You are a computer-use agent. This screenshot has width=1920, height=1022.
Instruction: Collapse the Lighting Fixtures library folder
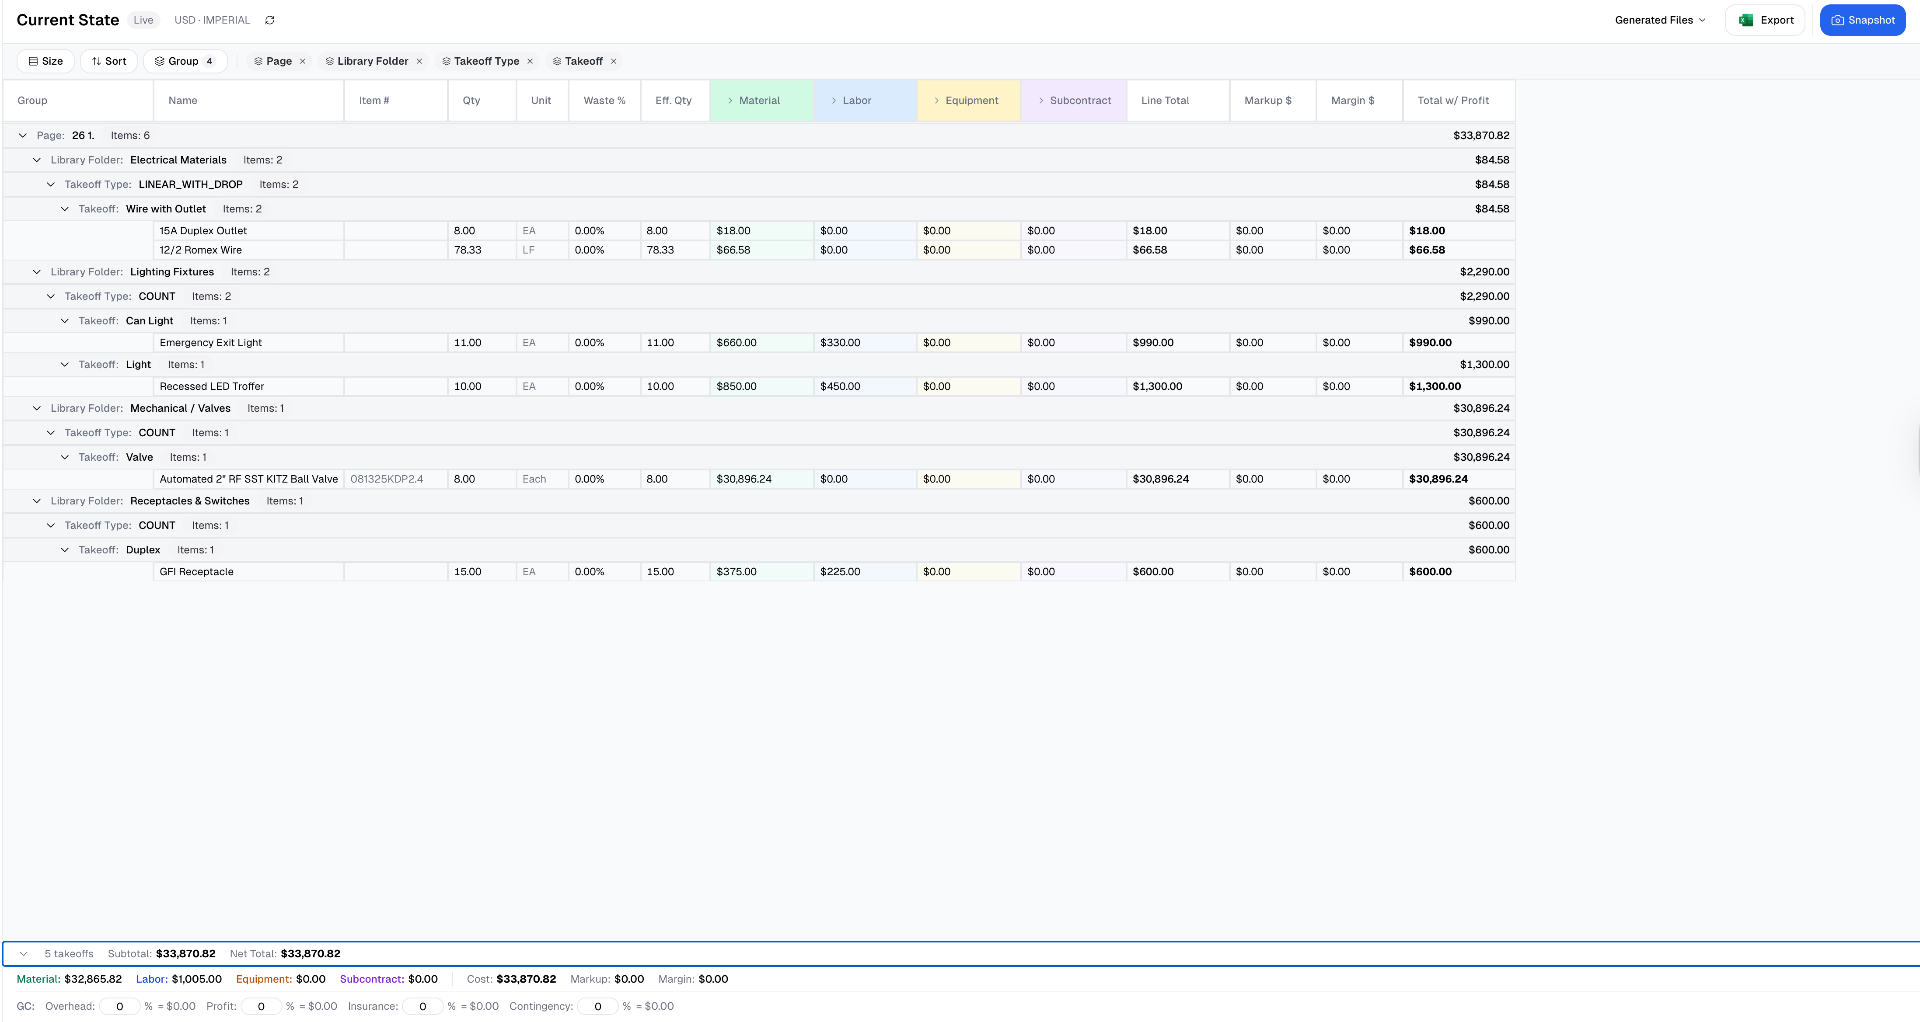(x=37, y=272)
